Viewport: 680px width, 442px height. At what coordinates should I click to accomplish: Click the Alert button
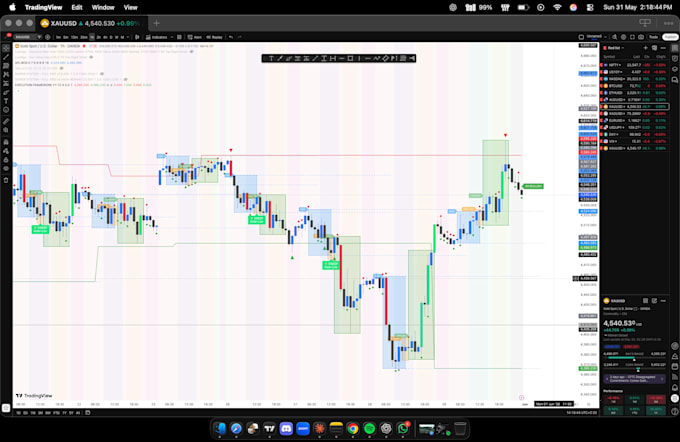point(194,37)
